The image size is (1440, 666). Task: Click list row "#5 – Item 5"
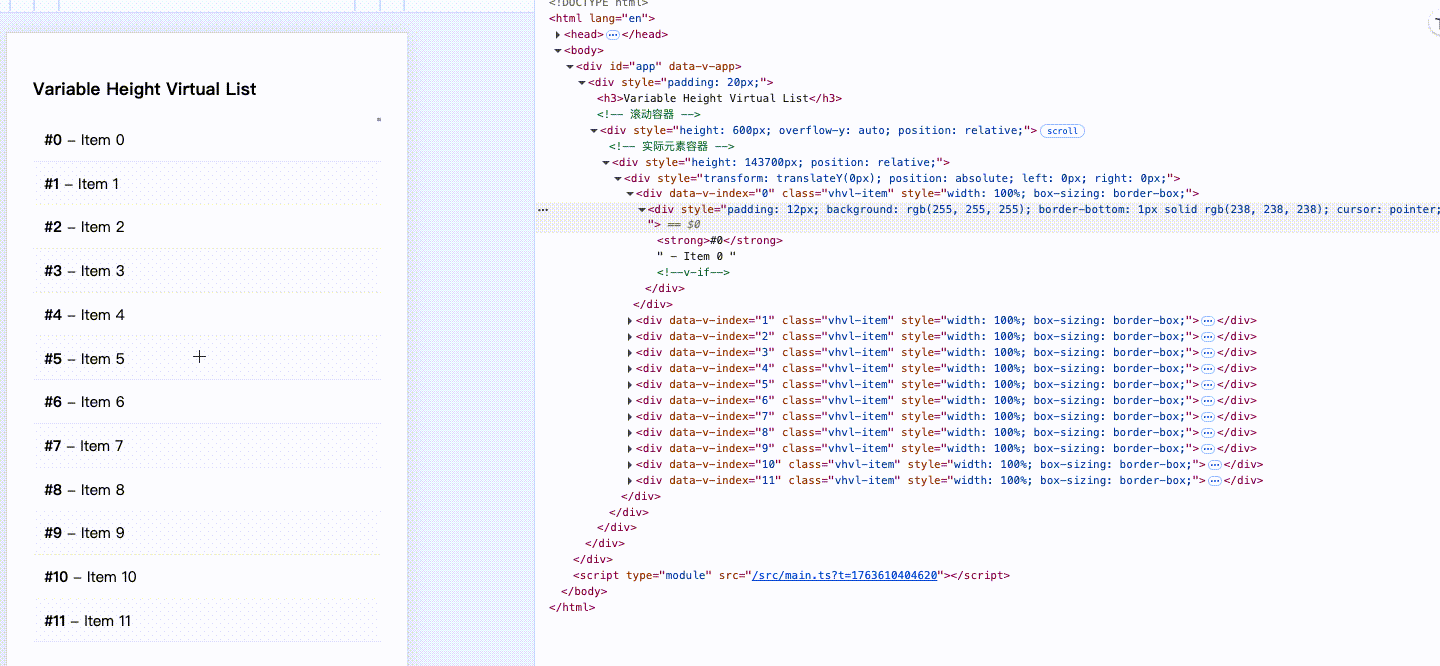click(207, 359)
